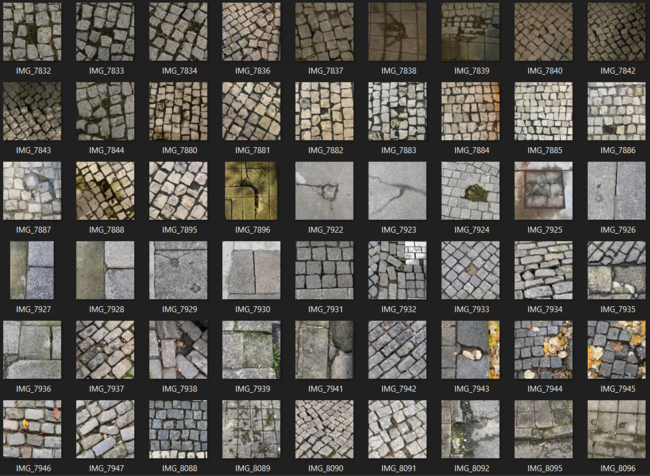Screen dimensions: 650x476
Task: Select the IMG_7933 thumbnail
Action: pos(470,270)
